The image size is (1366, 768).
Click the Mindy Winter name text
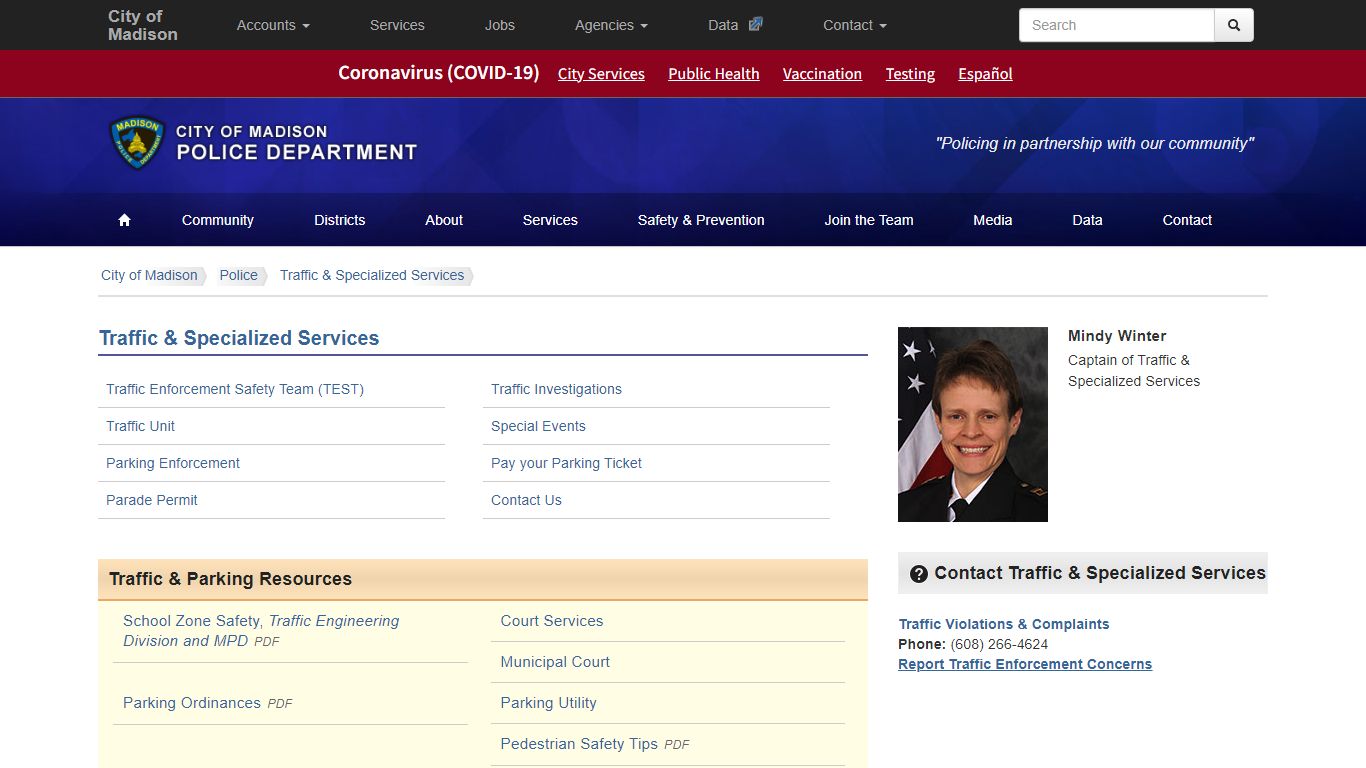point(1117,336)
